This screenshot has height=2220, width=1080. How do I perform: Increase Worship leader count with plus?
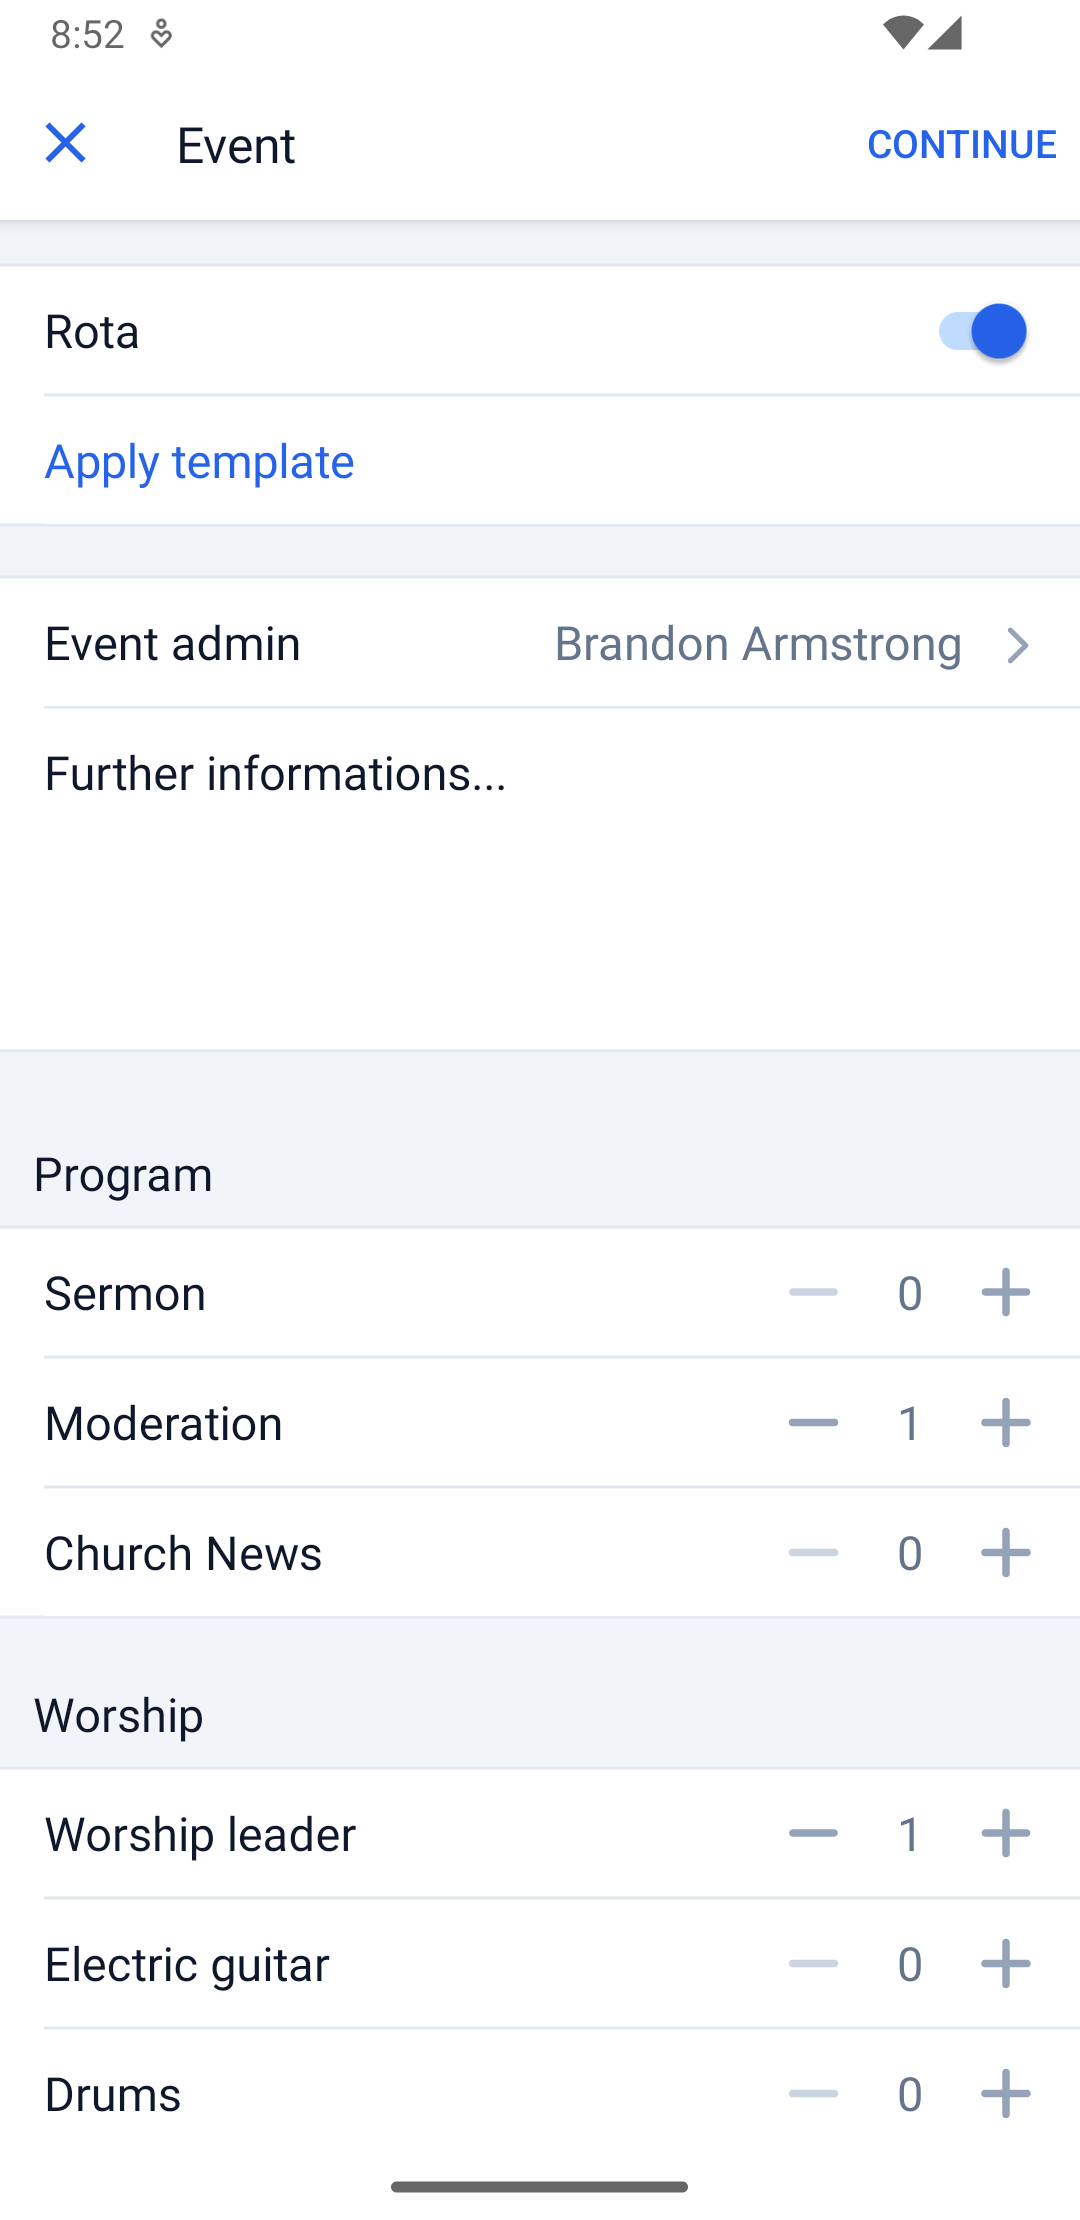(1005, 1833)
